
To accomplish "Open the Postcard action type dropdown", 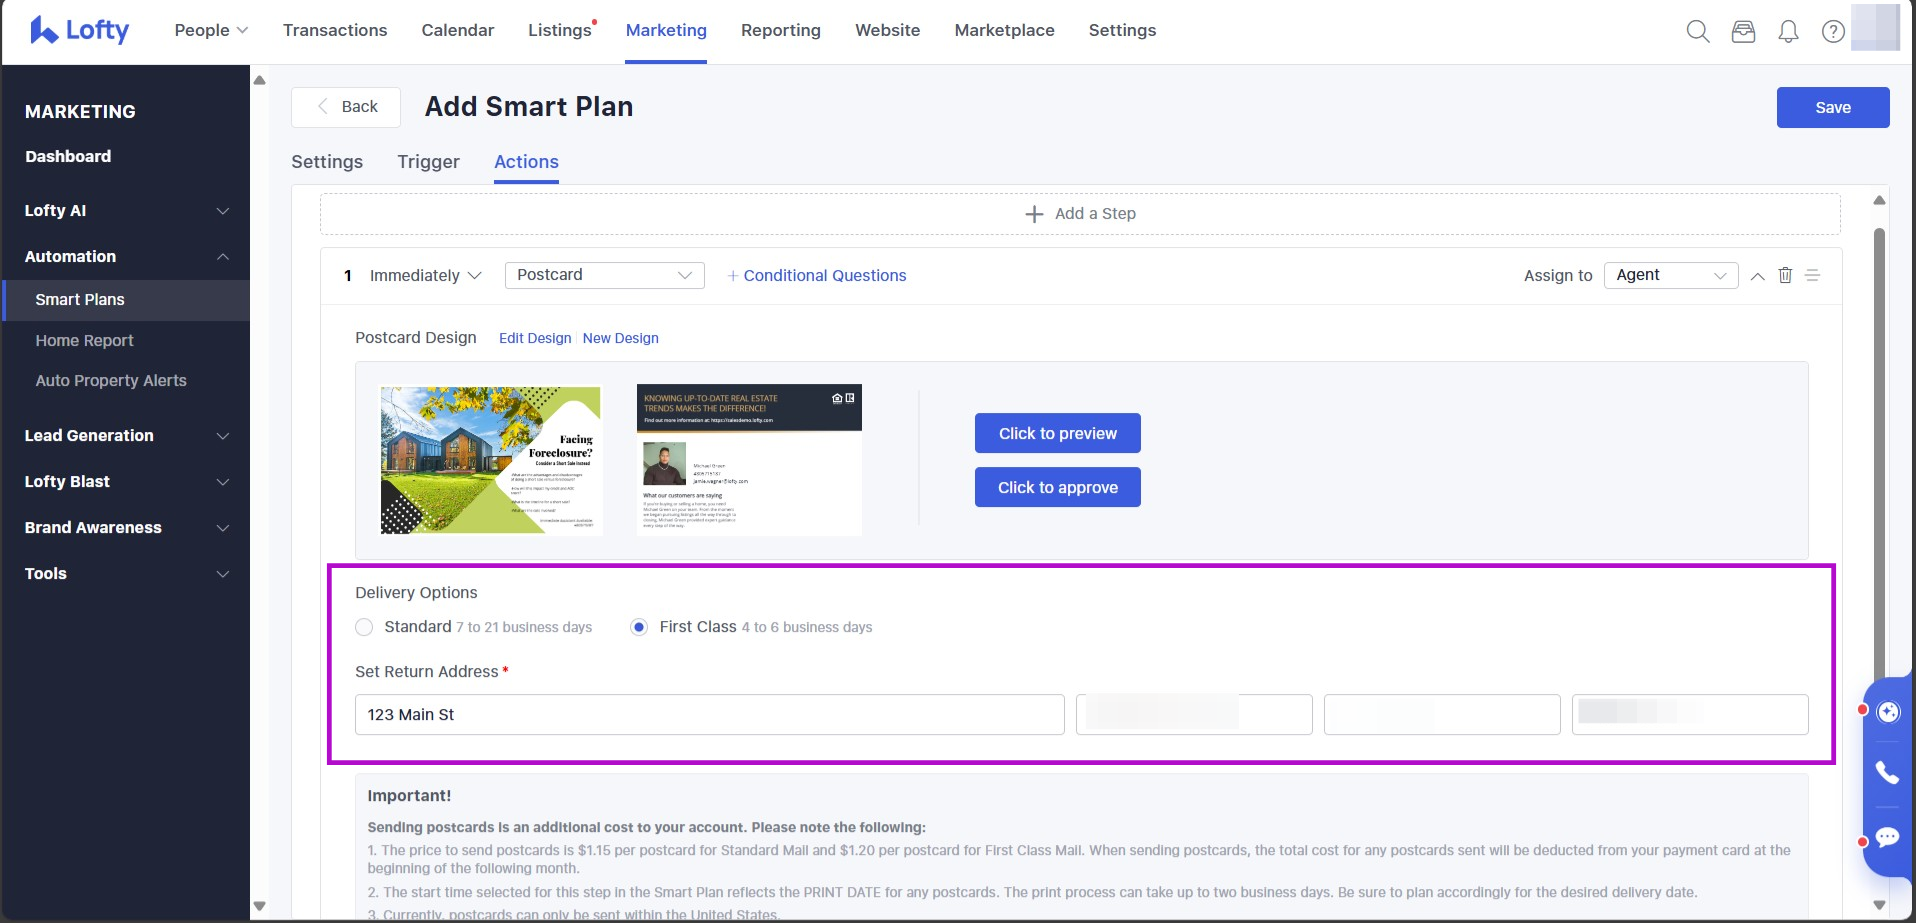I will click(x=604, y=275).
